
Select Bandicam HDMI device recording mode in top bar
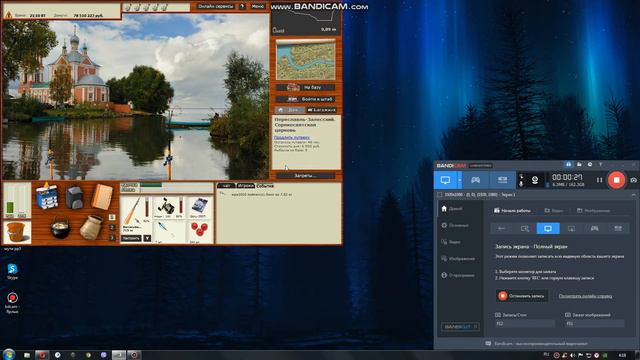point(502,180)
